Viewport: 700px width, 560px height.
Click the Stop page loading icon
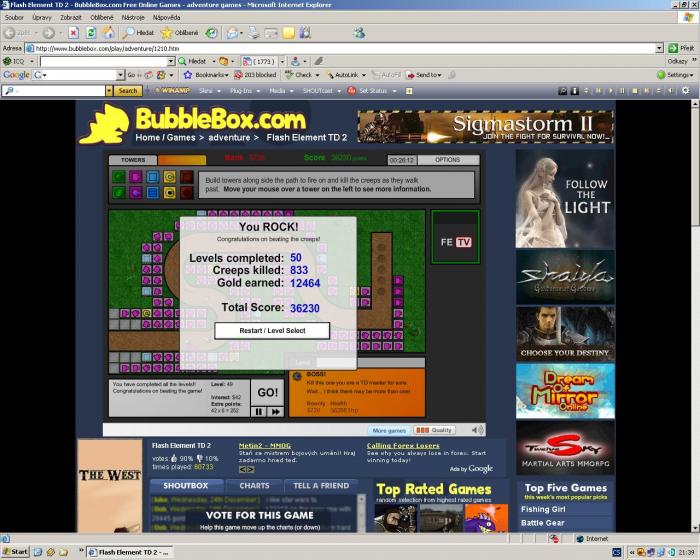pos(74,33)
